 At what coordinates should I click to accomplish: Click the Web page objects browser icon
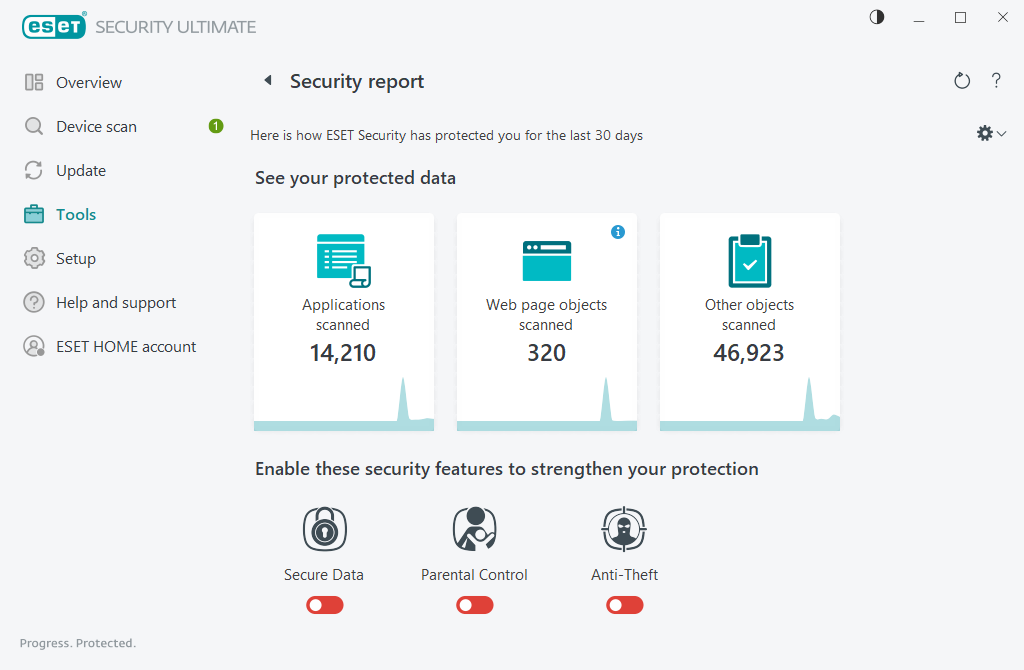coord(547,261)
